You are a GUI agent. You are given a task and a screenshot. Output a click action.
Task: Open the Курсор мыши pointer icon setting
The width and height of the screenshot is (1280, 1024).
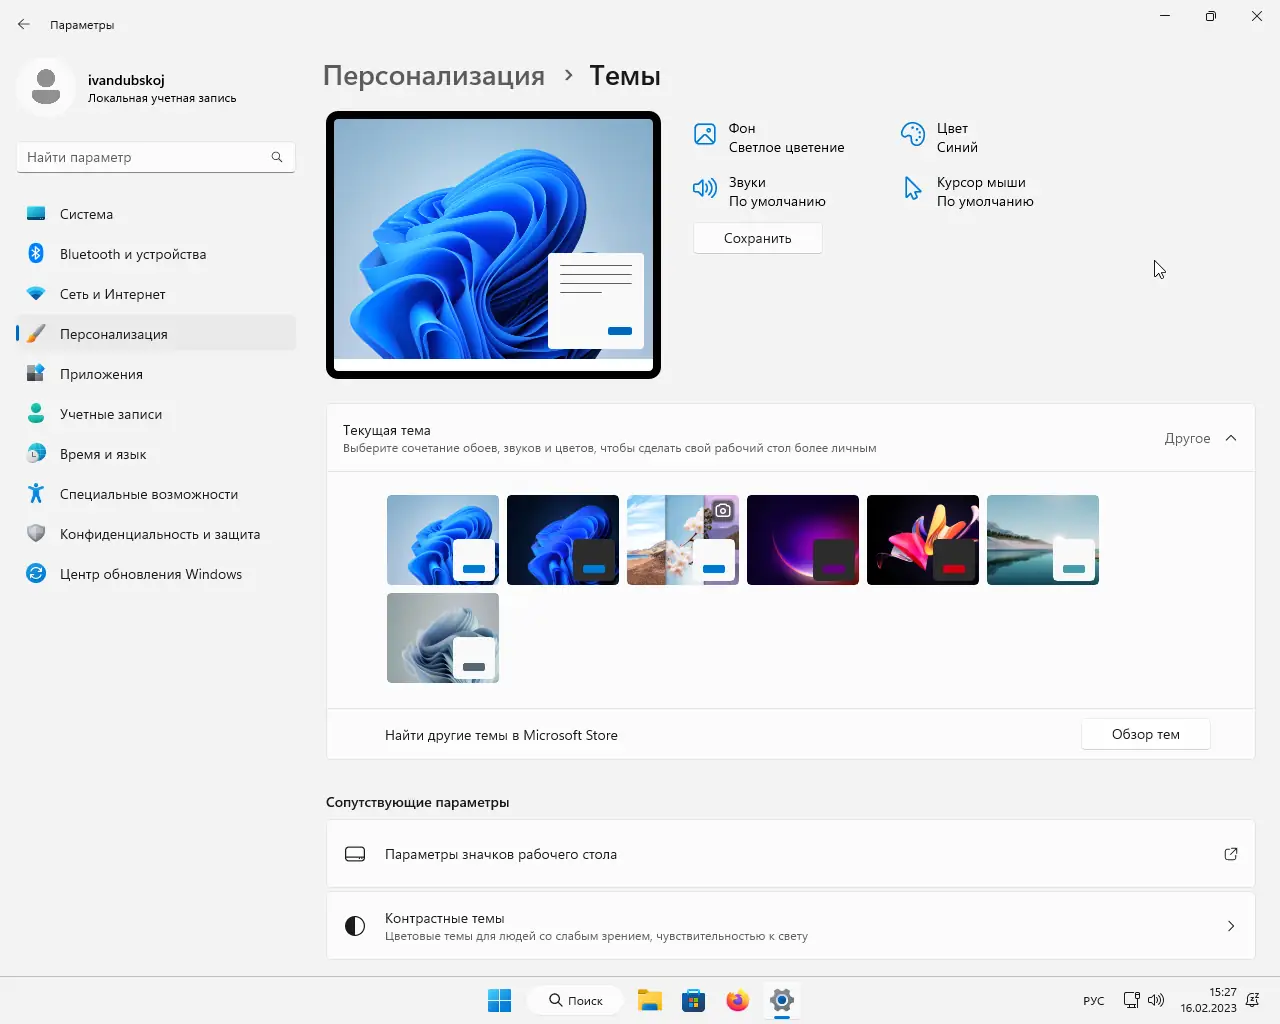912,188
